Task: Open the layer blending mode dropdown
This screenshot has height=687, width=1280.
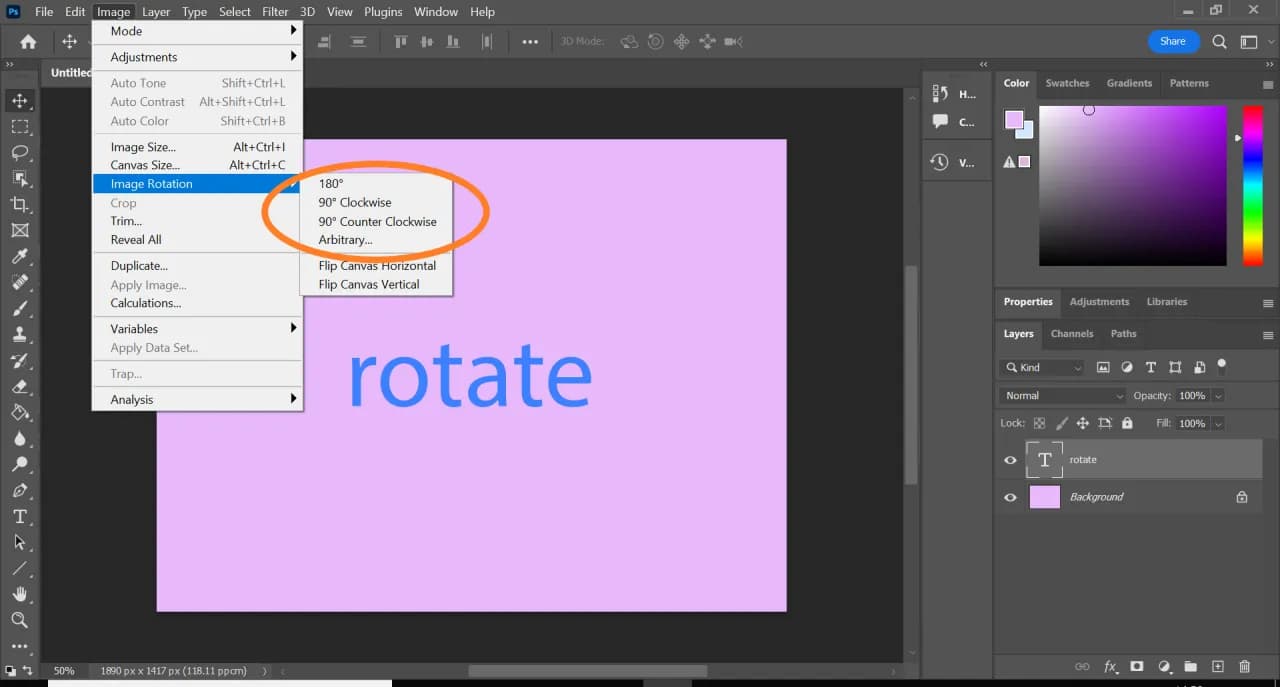Action: coord(1060,395)
